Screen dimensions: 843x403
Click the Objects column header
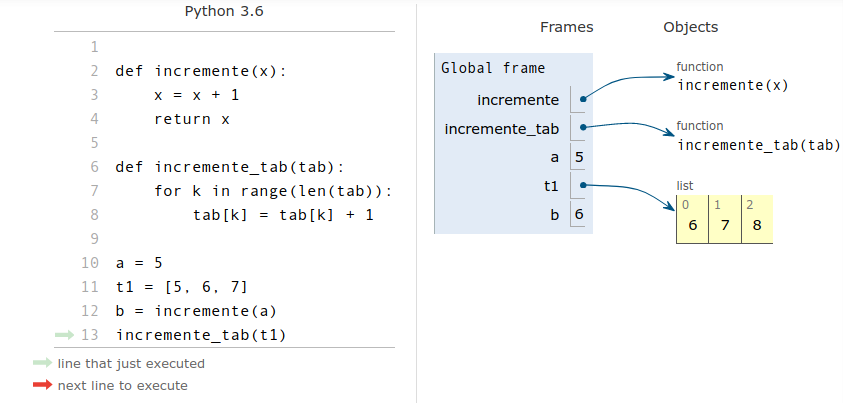tap(690, 27)
